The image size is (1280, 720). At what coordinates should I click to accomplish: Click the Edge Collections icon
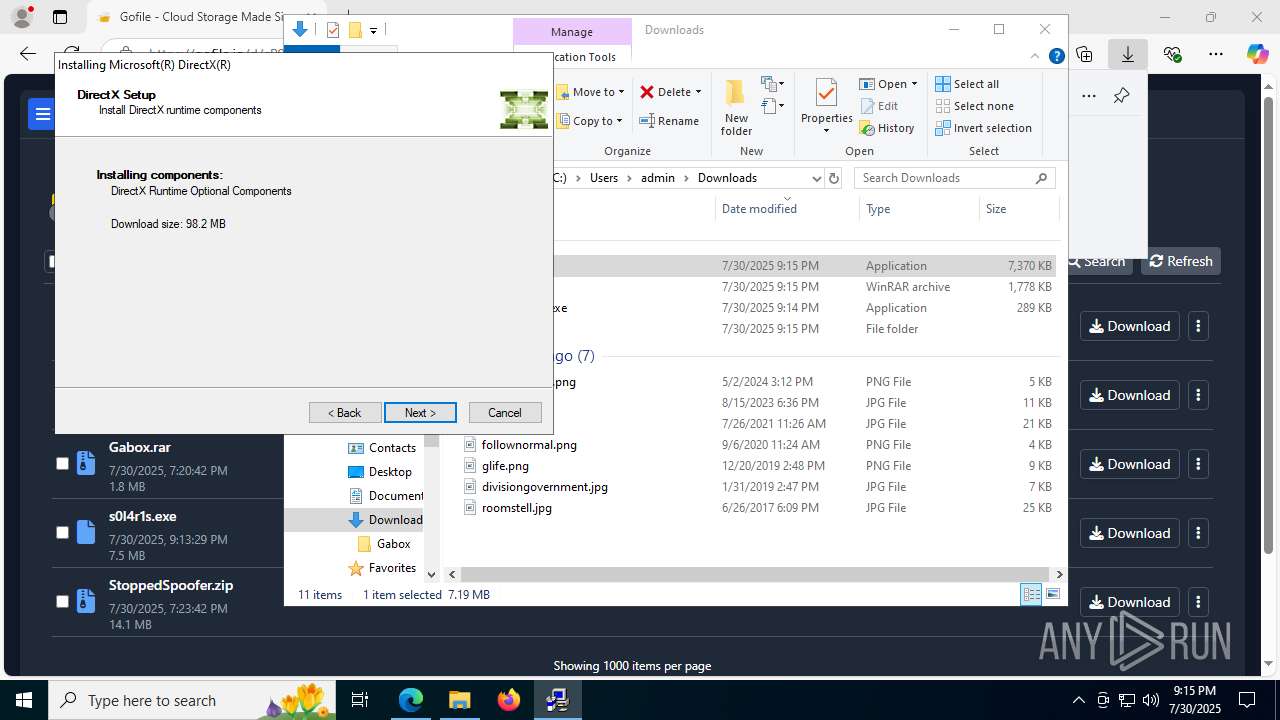click(x=1085, y=54)
